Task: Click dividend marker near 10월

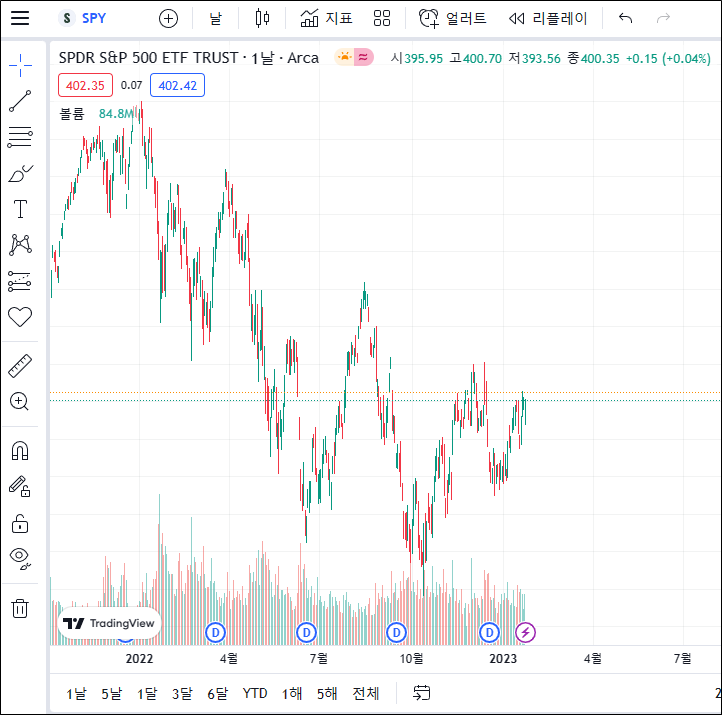Action: (396, 633)
